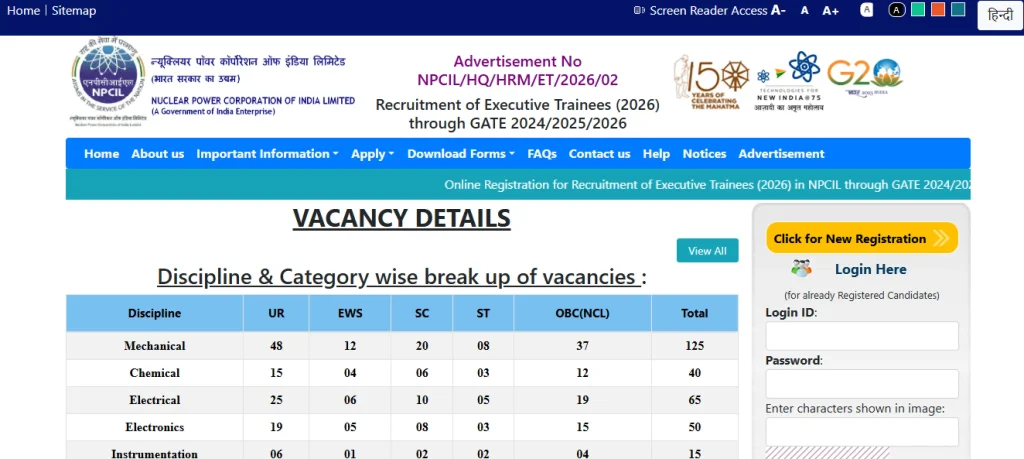
Task: Expand Important Information dropdown menu
Action: pyautogui.click(x=267, y=154)
